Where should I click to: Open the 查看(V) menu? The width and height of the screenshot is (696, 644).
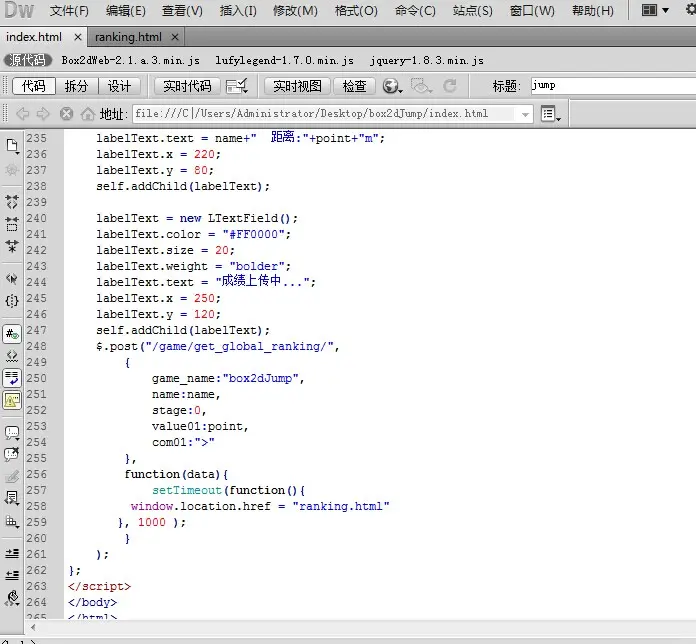tap(182, 10)
